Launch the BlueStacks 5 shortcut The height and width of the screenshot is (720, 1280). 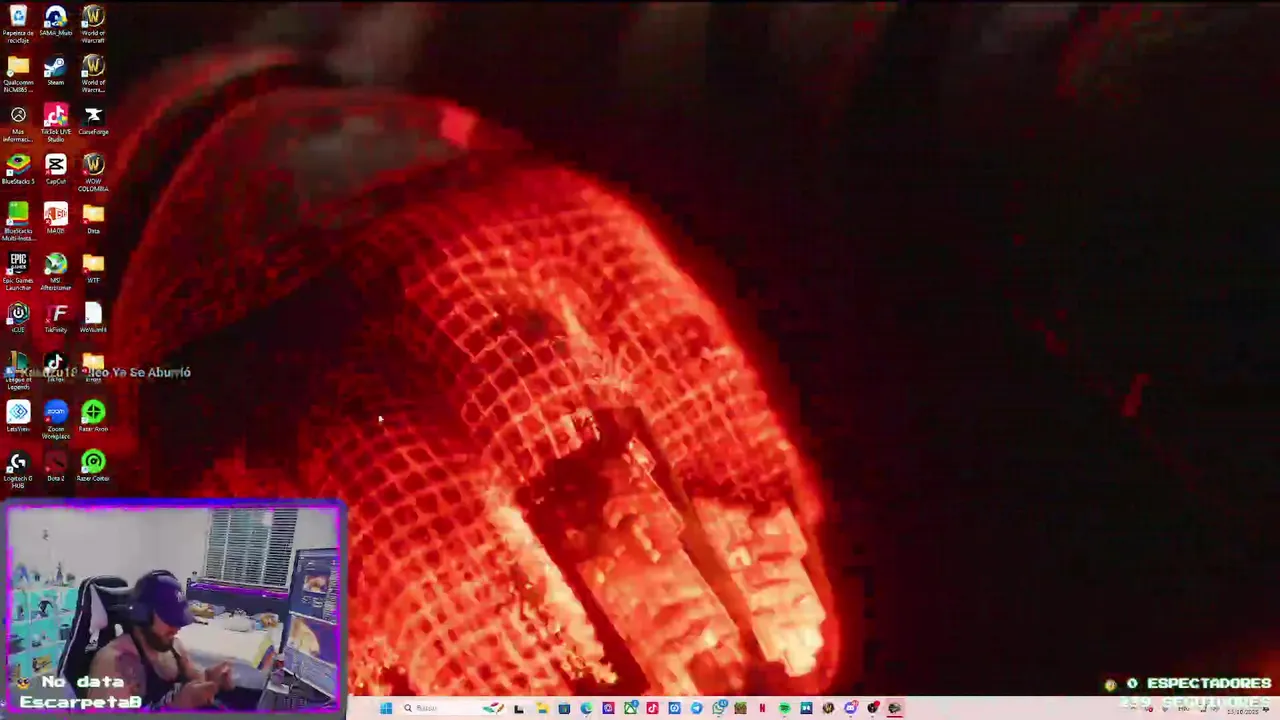pyautogui.click(x=18, y=169)
